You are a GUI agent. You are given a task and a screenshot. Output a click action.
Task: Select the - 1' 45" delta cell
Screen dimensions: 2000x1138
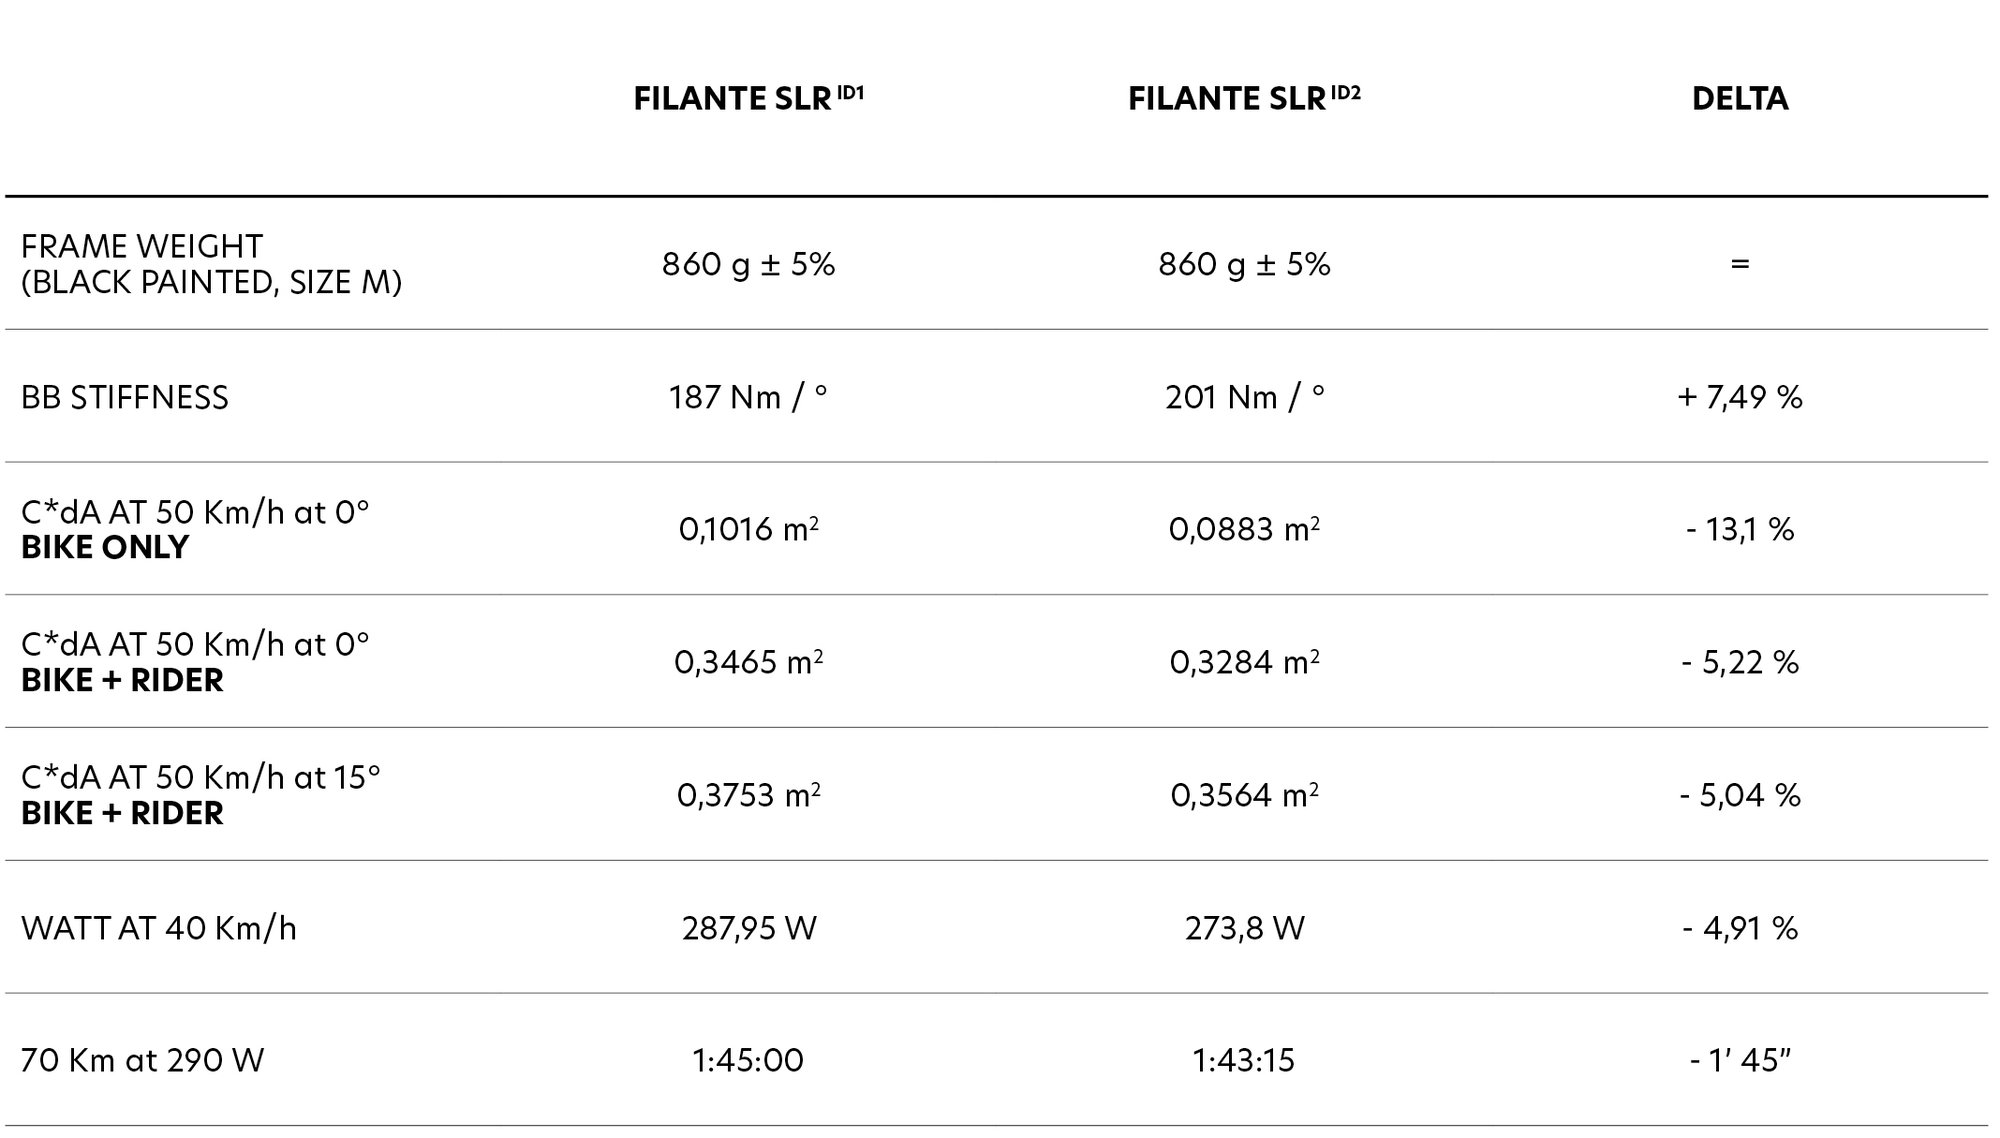[1739, 1060]
